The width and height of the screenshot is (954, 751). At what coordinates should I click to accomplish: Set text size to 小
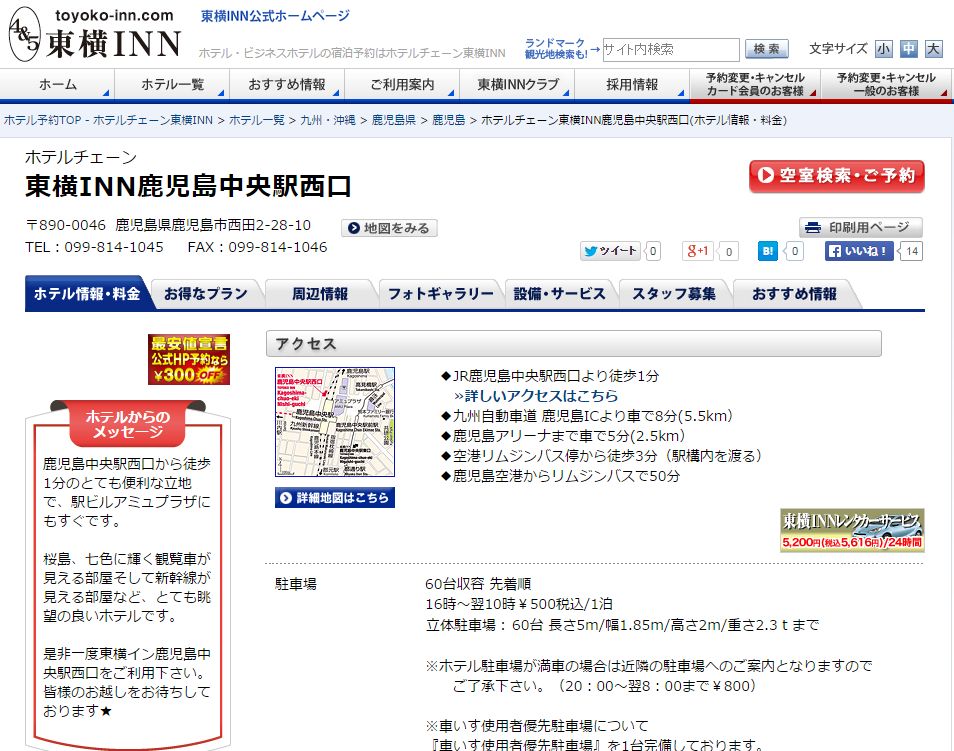click(x=883, y=49)
